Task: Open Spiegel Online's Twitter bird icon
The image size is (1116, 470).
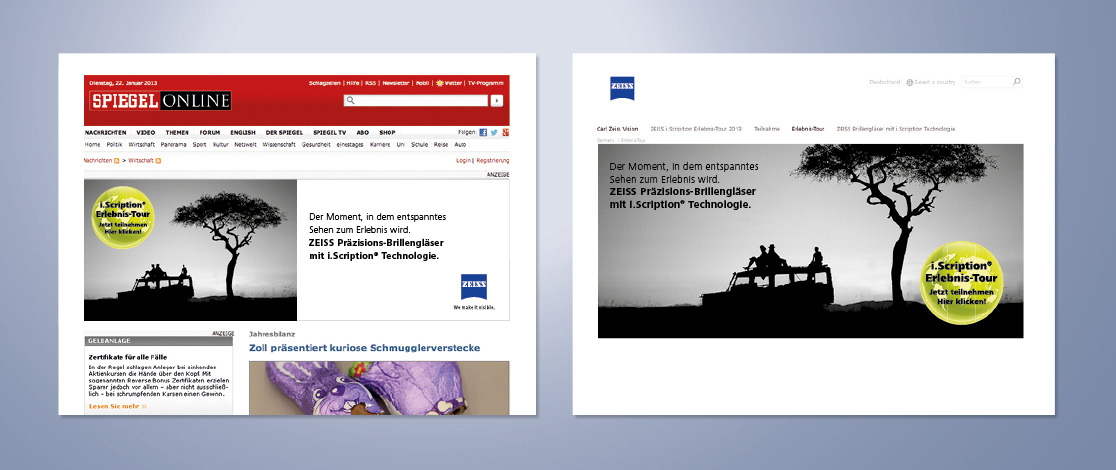Action: (494, 132)
